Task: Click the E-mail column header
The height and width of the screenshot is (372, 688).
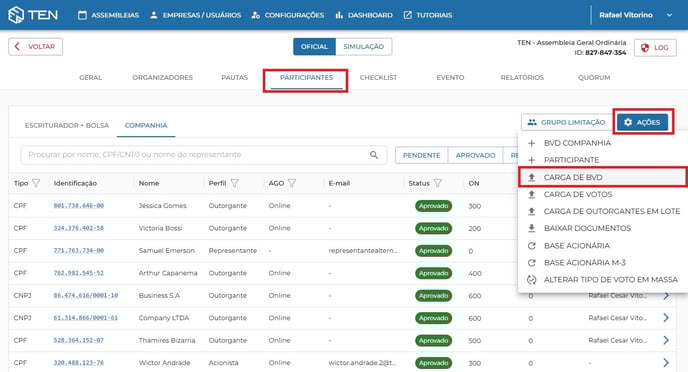Action: pos(339,183)
